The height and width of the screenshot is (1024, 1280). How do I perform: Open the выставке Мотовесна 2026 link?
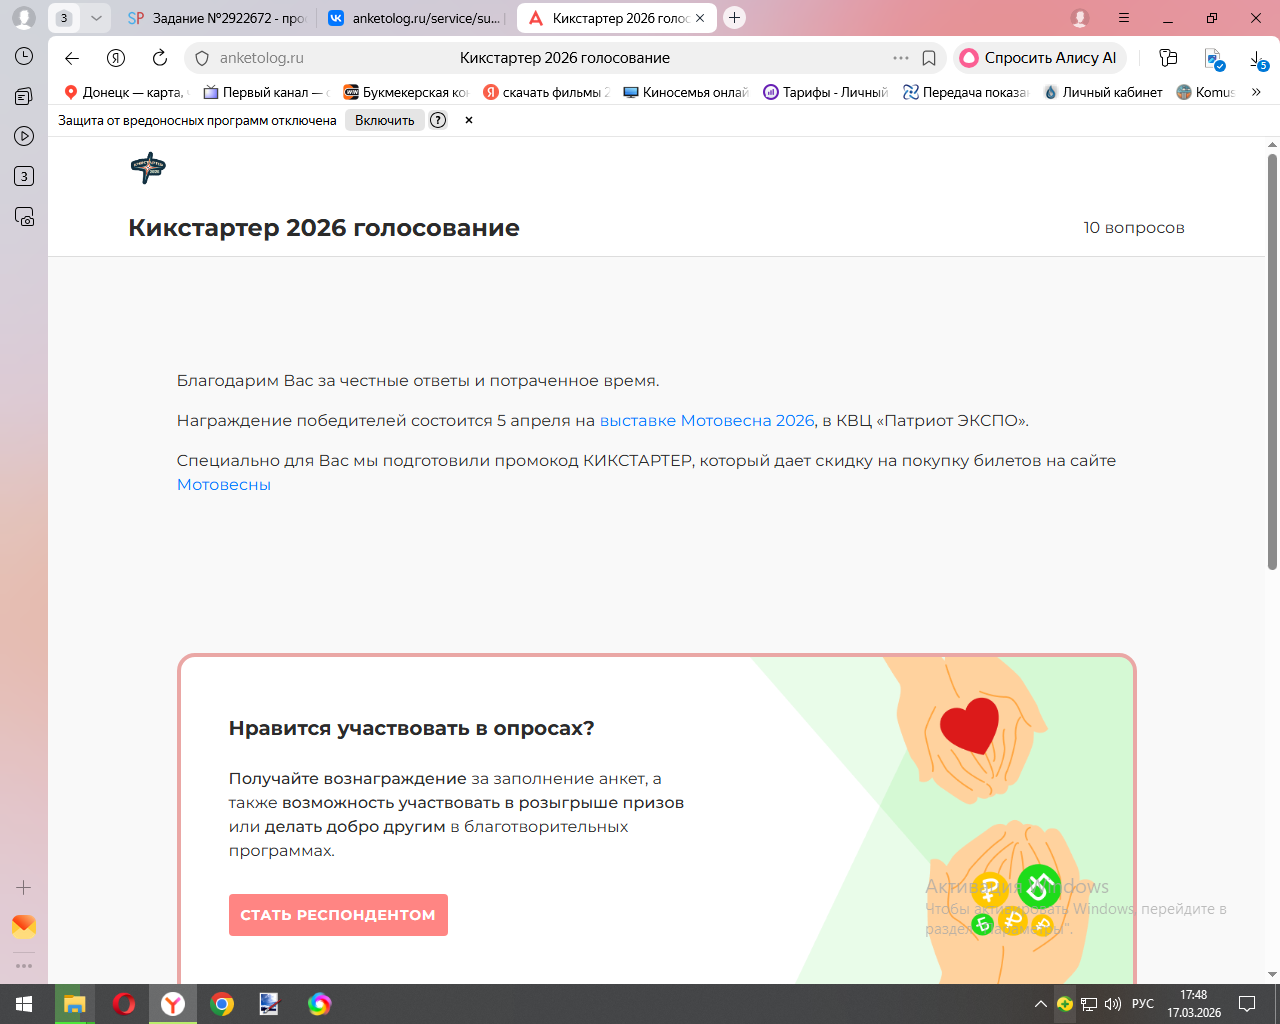click(x=707, y=421)
